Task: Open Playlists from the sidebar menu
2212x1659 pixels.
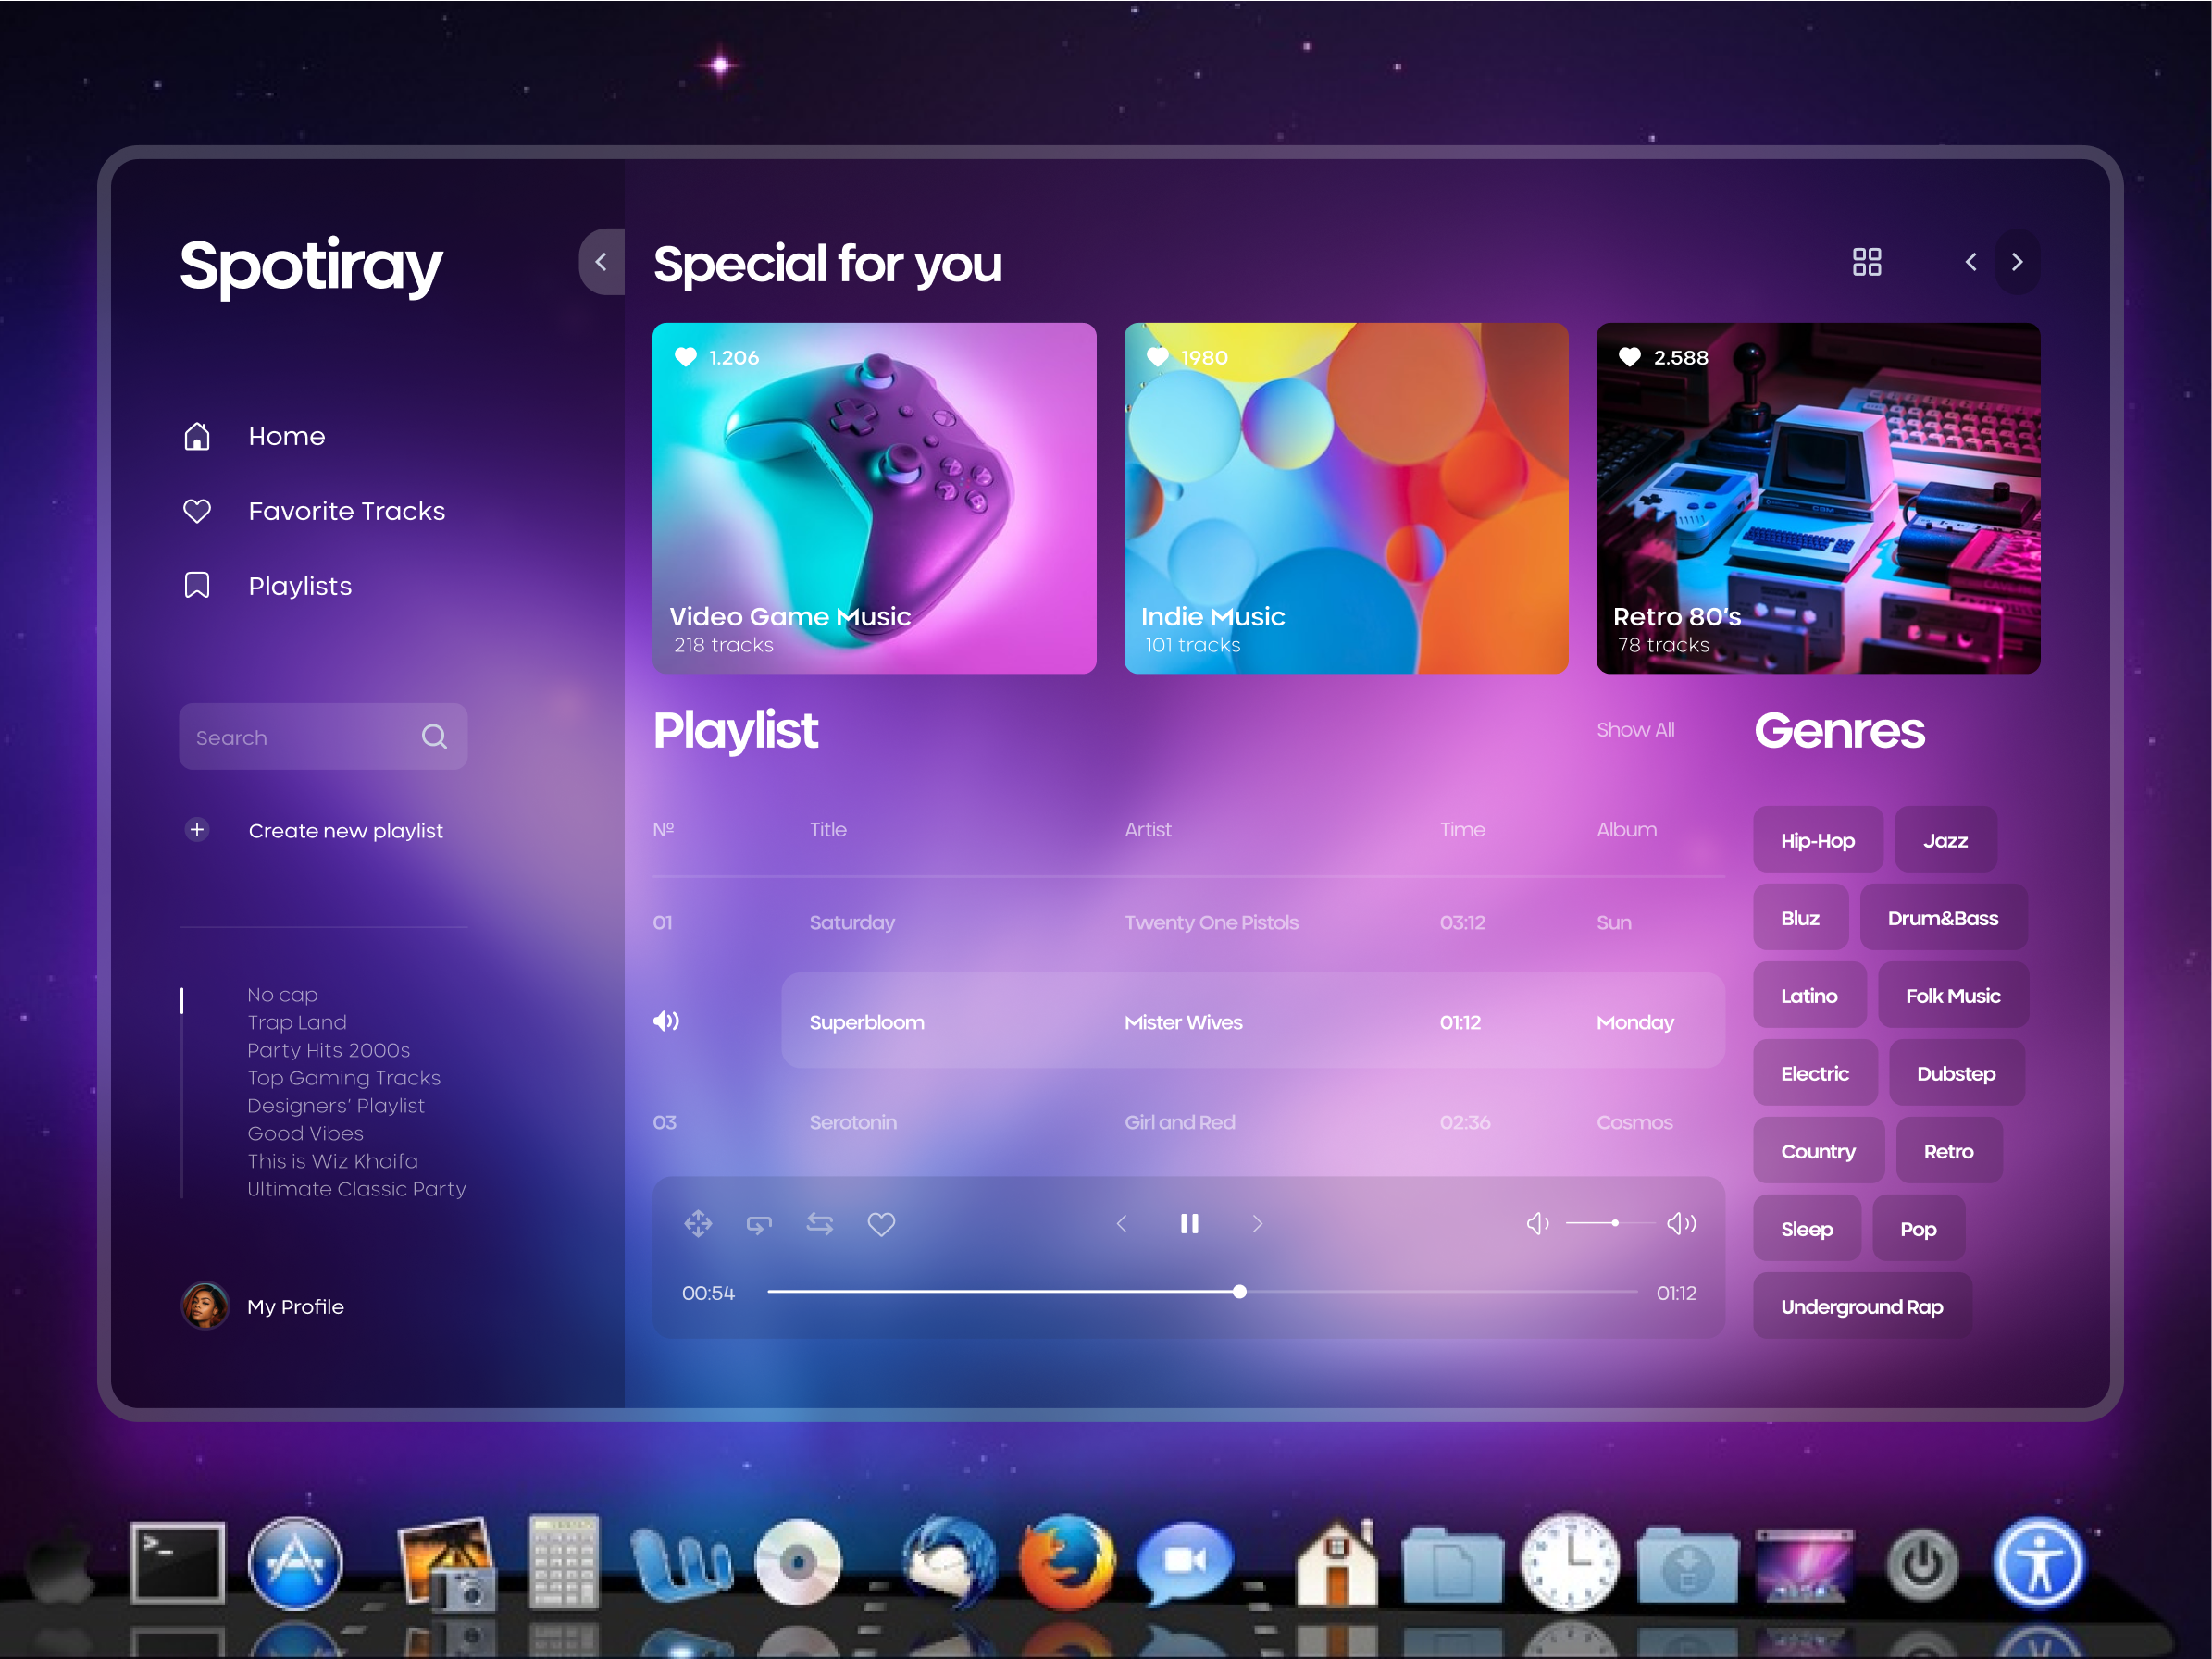Action: (x=300, y=586)
